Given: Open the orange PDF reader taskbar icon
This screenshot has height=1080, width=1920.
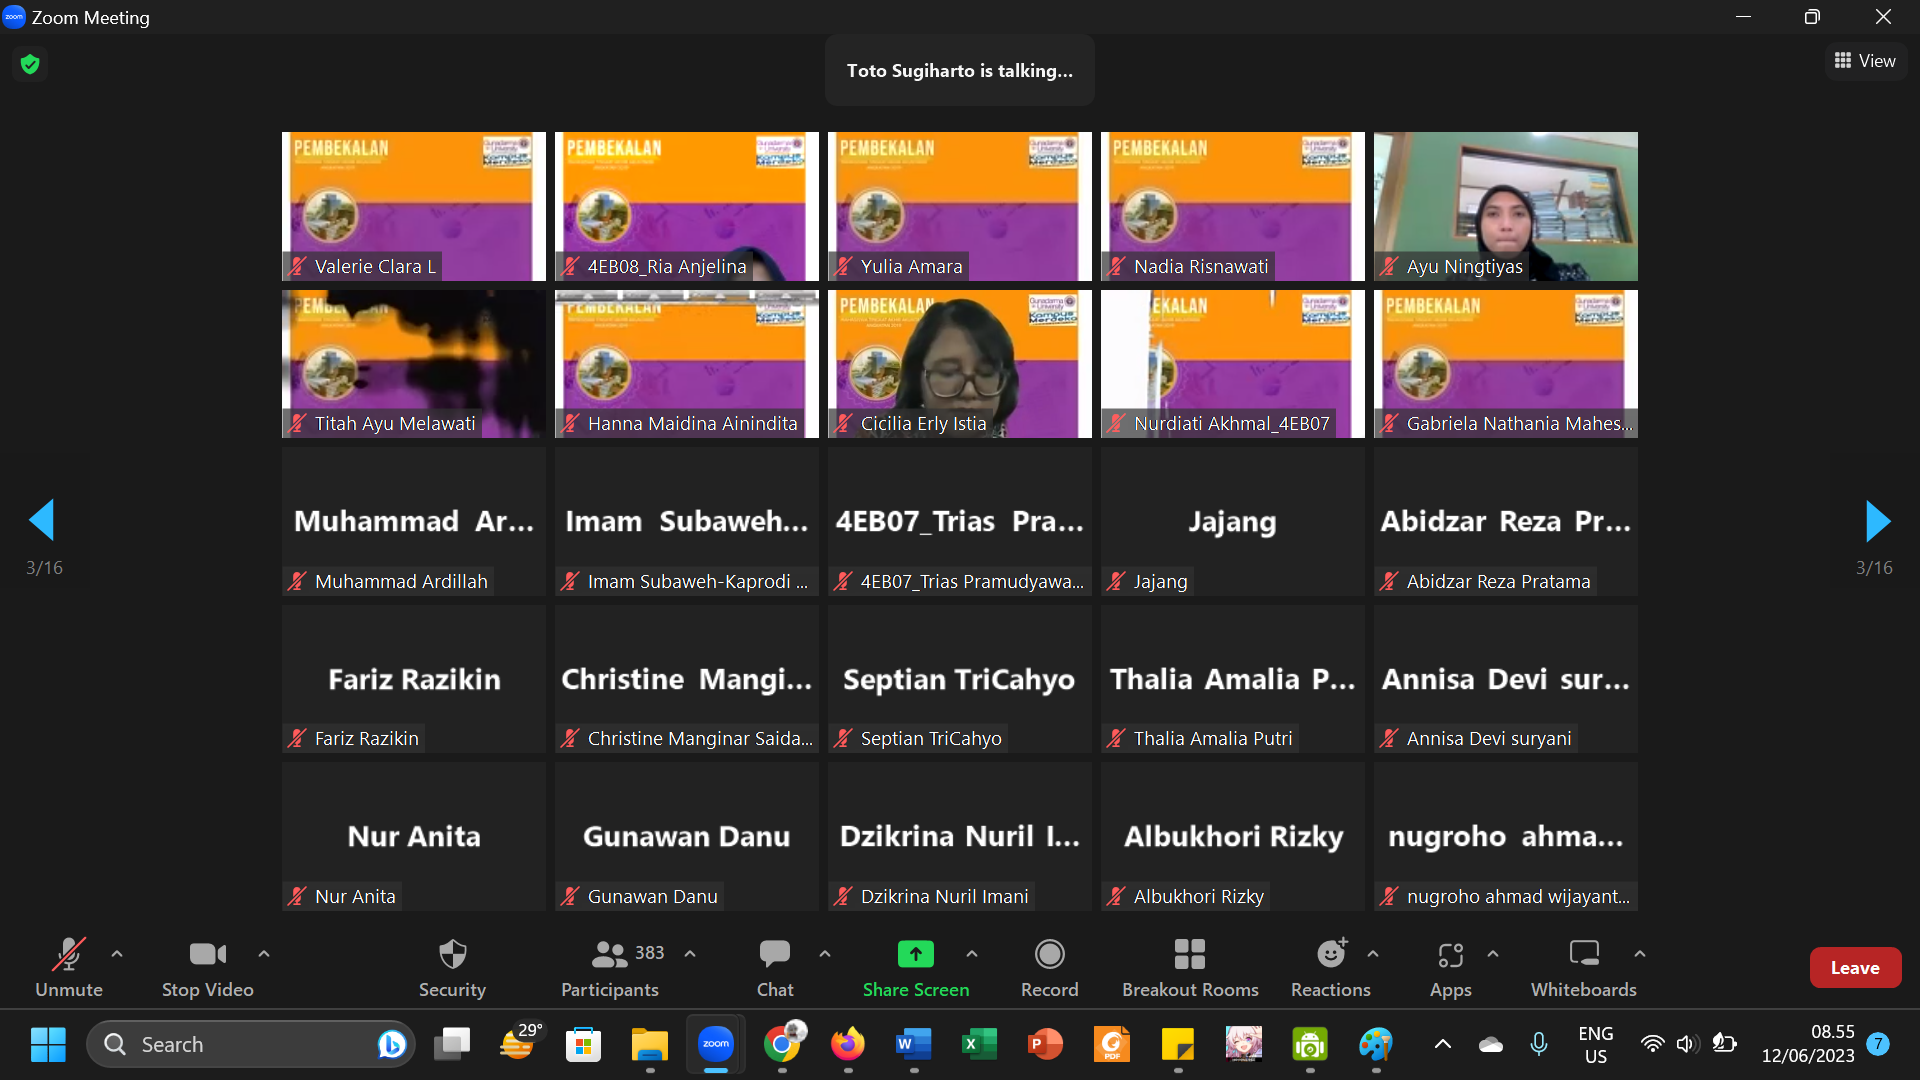Looking at the screenshot, I should pos(1112,1045).
